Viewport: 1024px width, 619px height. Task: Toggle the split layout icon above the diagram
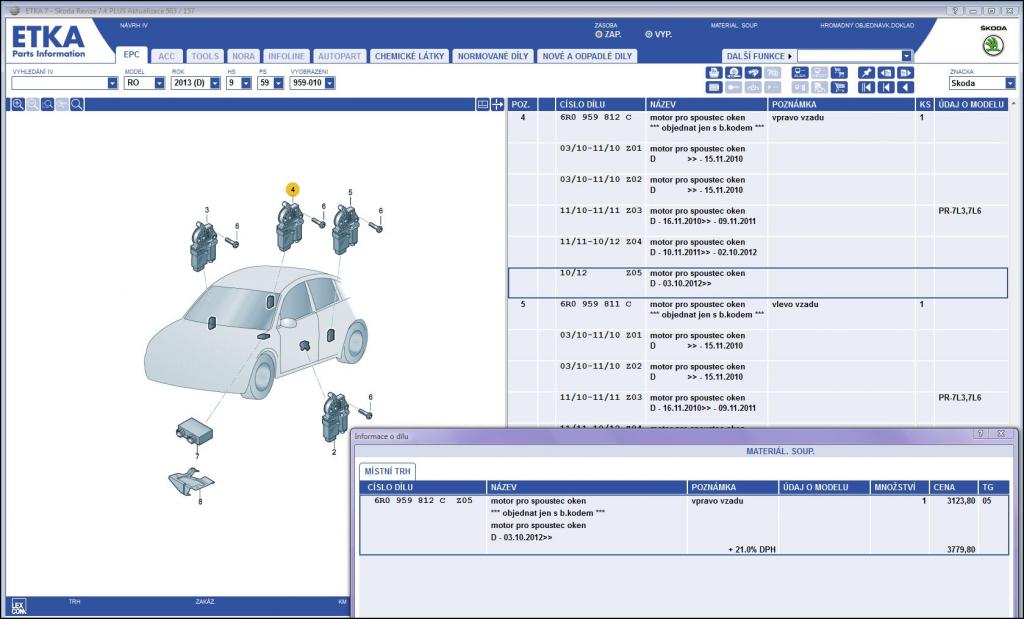click(483, 104)
